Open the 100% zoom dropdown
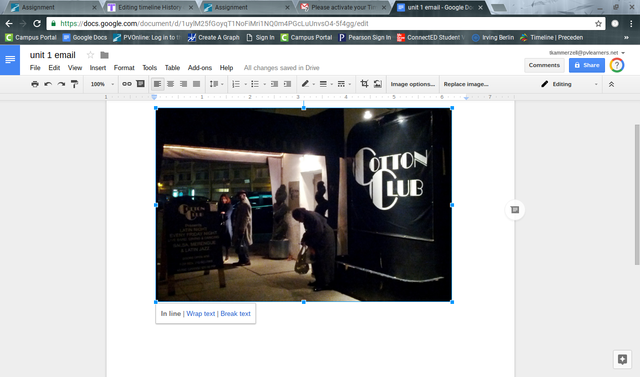 102,84
